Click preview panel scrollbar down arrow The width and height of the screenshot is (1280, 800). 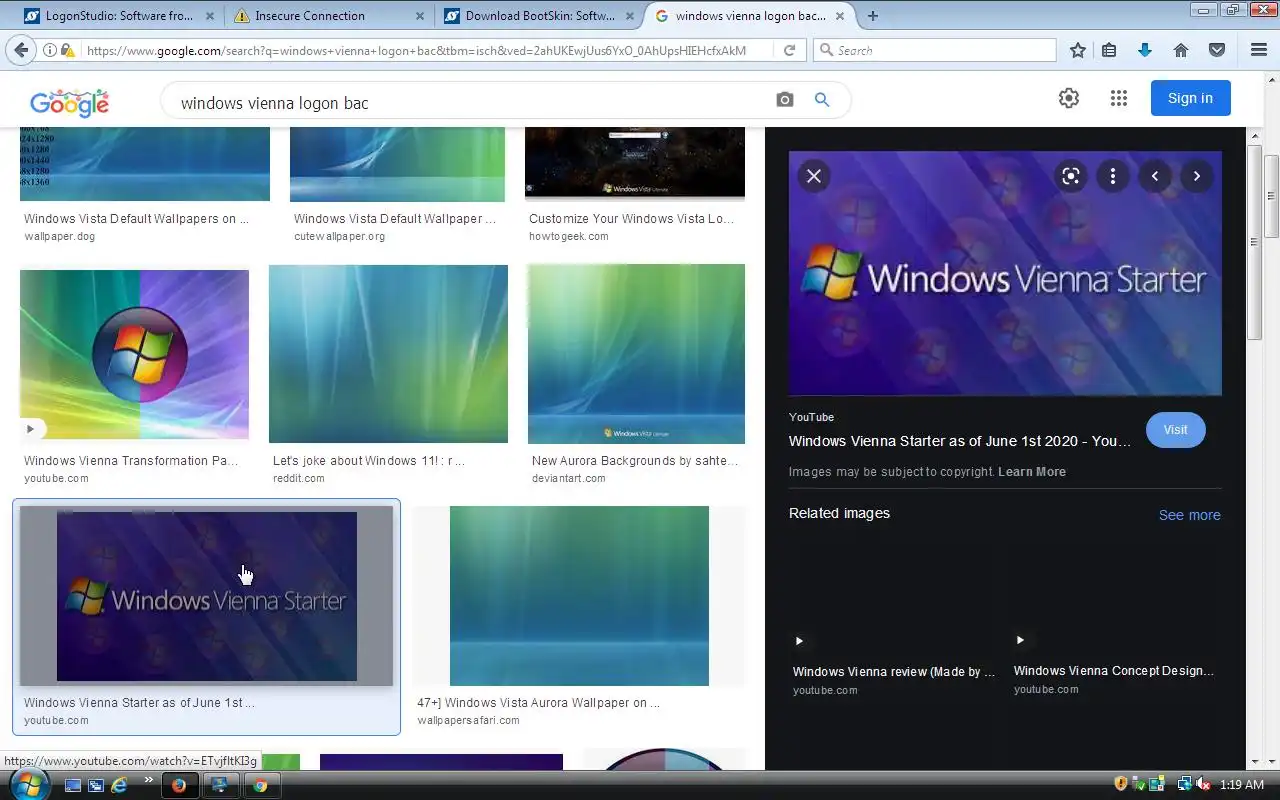[1255, 761]
